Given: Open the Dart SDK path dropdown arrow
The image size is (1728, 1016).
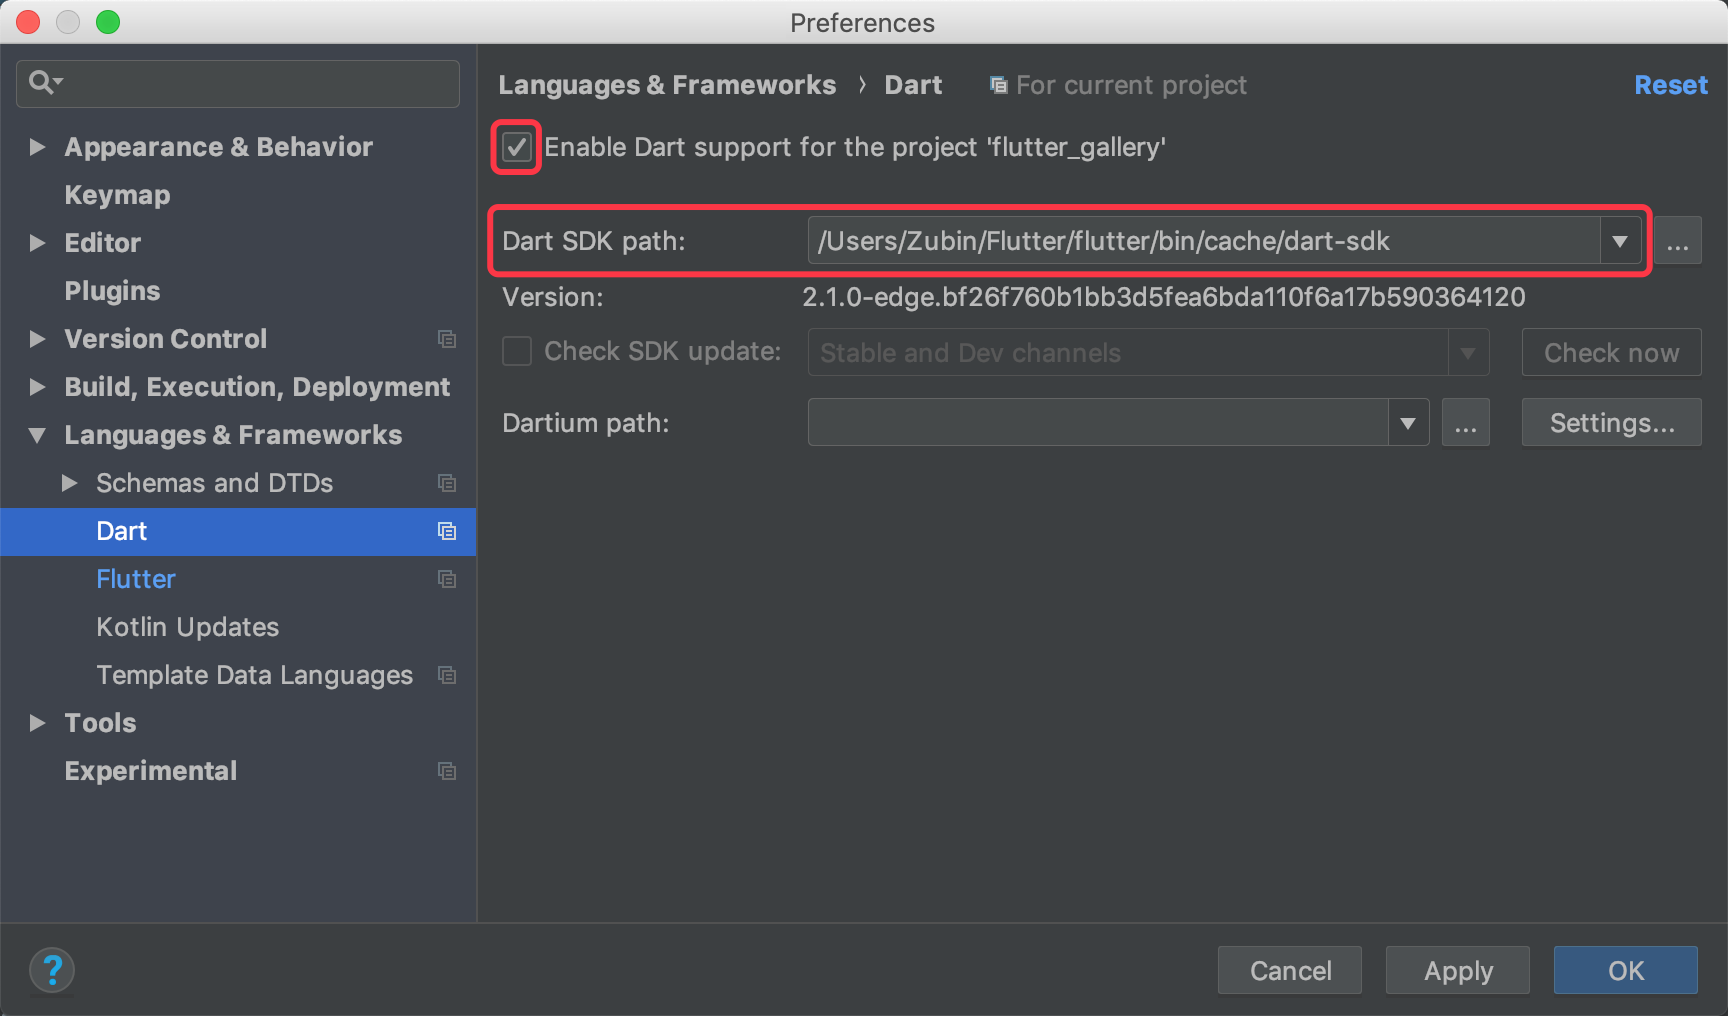Looking at the screenshot, I should 1619,242.
